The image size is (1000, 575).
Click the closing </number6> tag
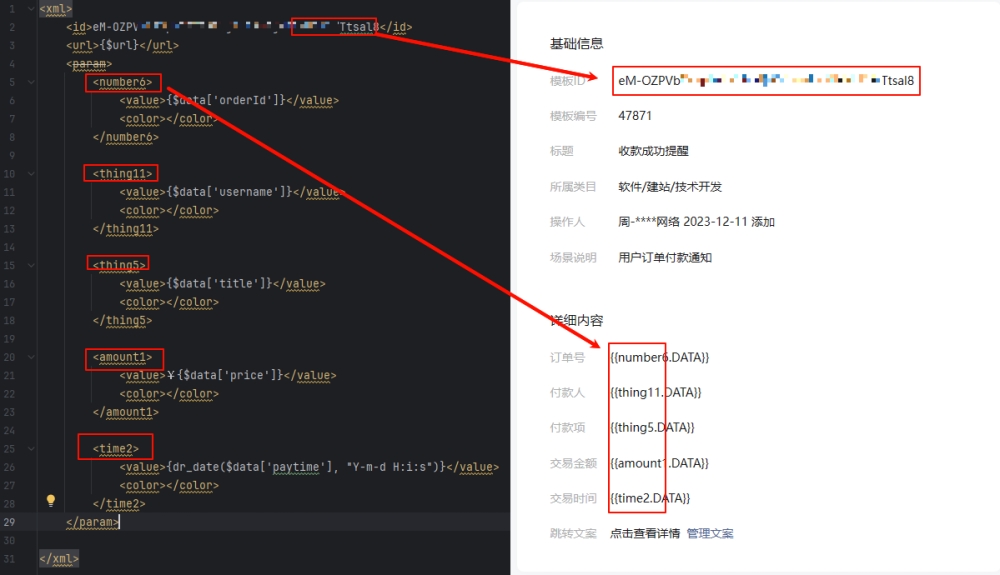(x=126, y=137)
